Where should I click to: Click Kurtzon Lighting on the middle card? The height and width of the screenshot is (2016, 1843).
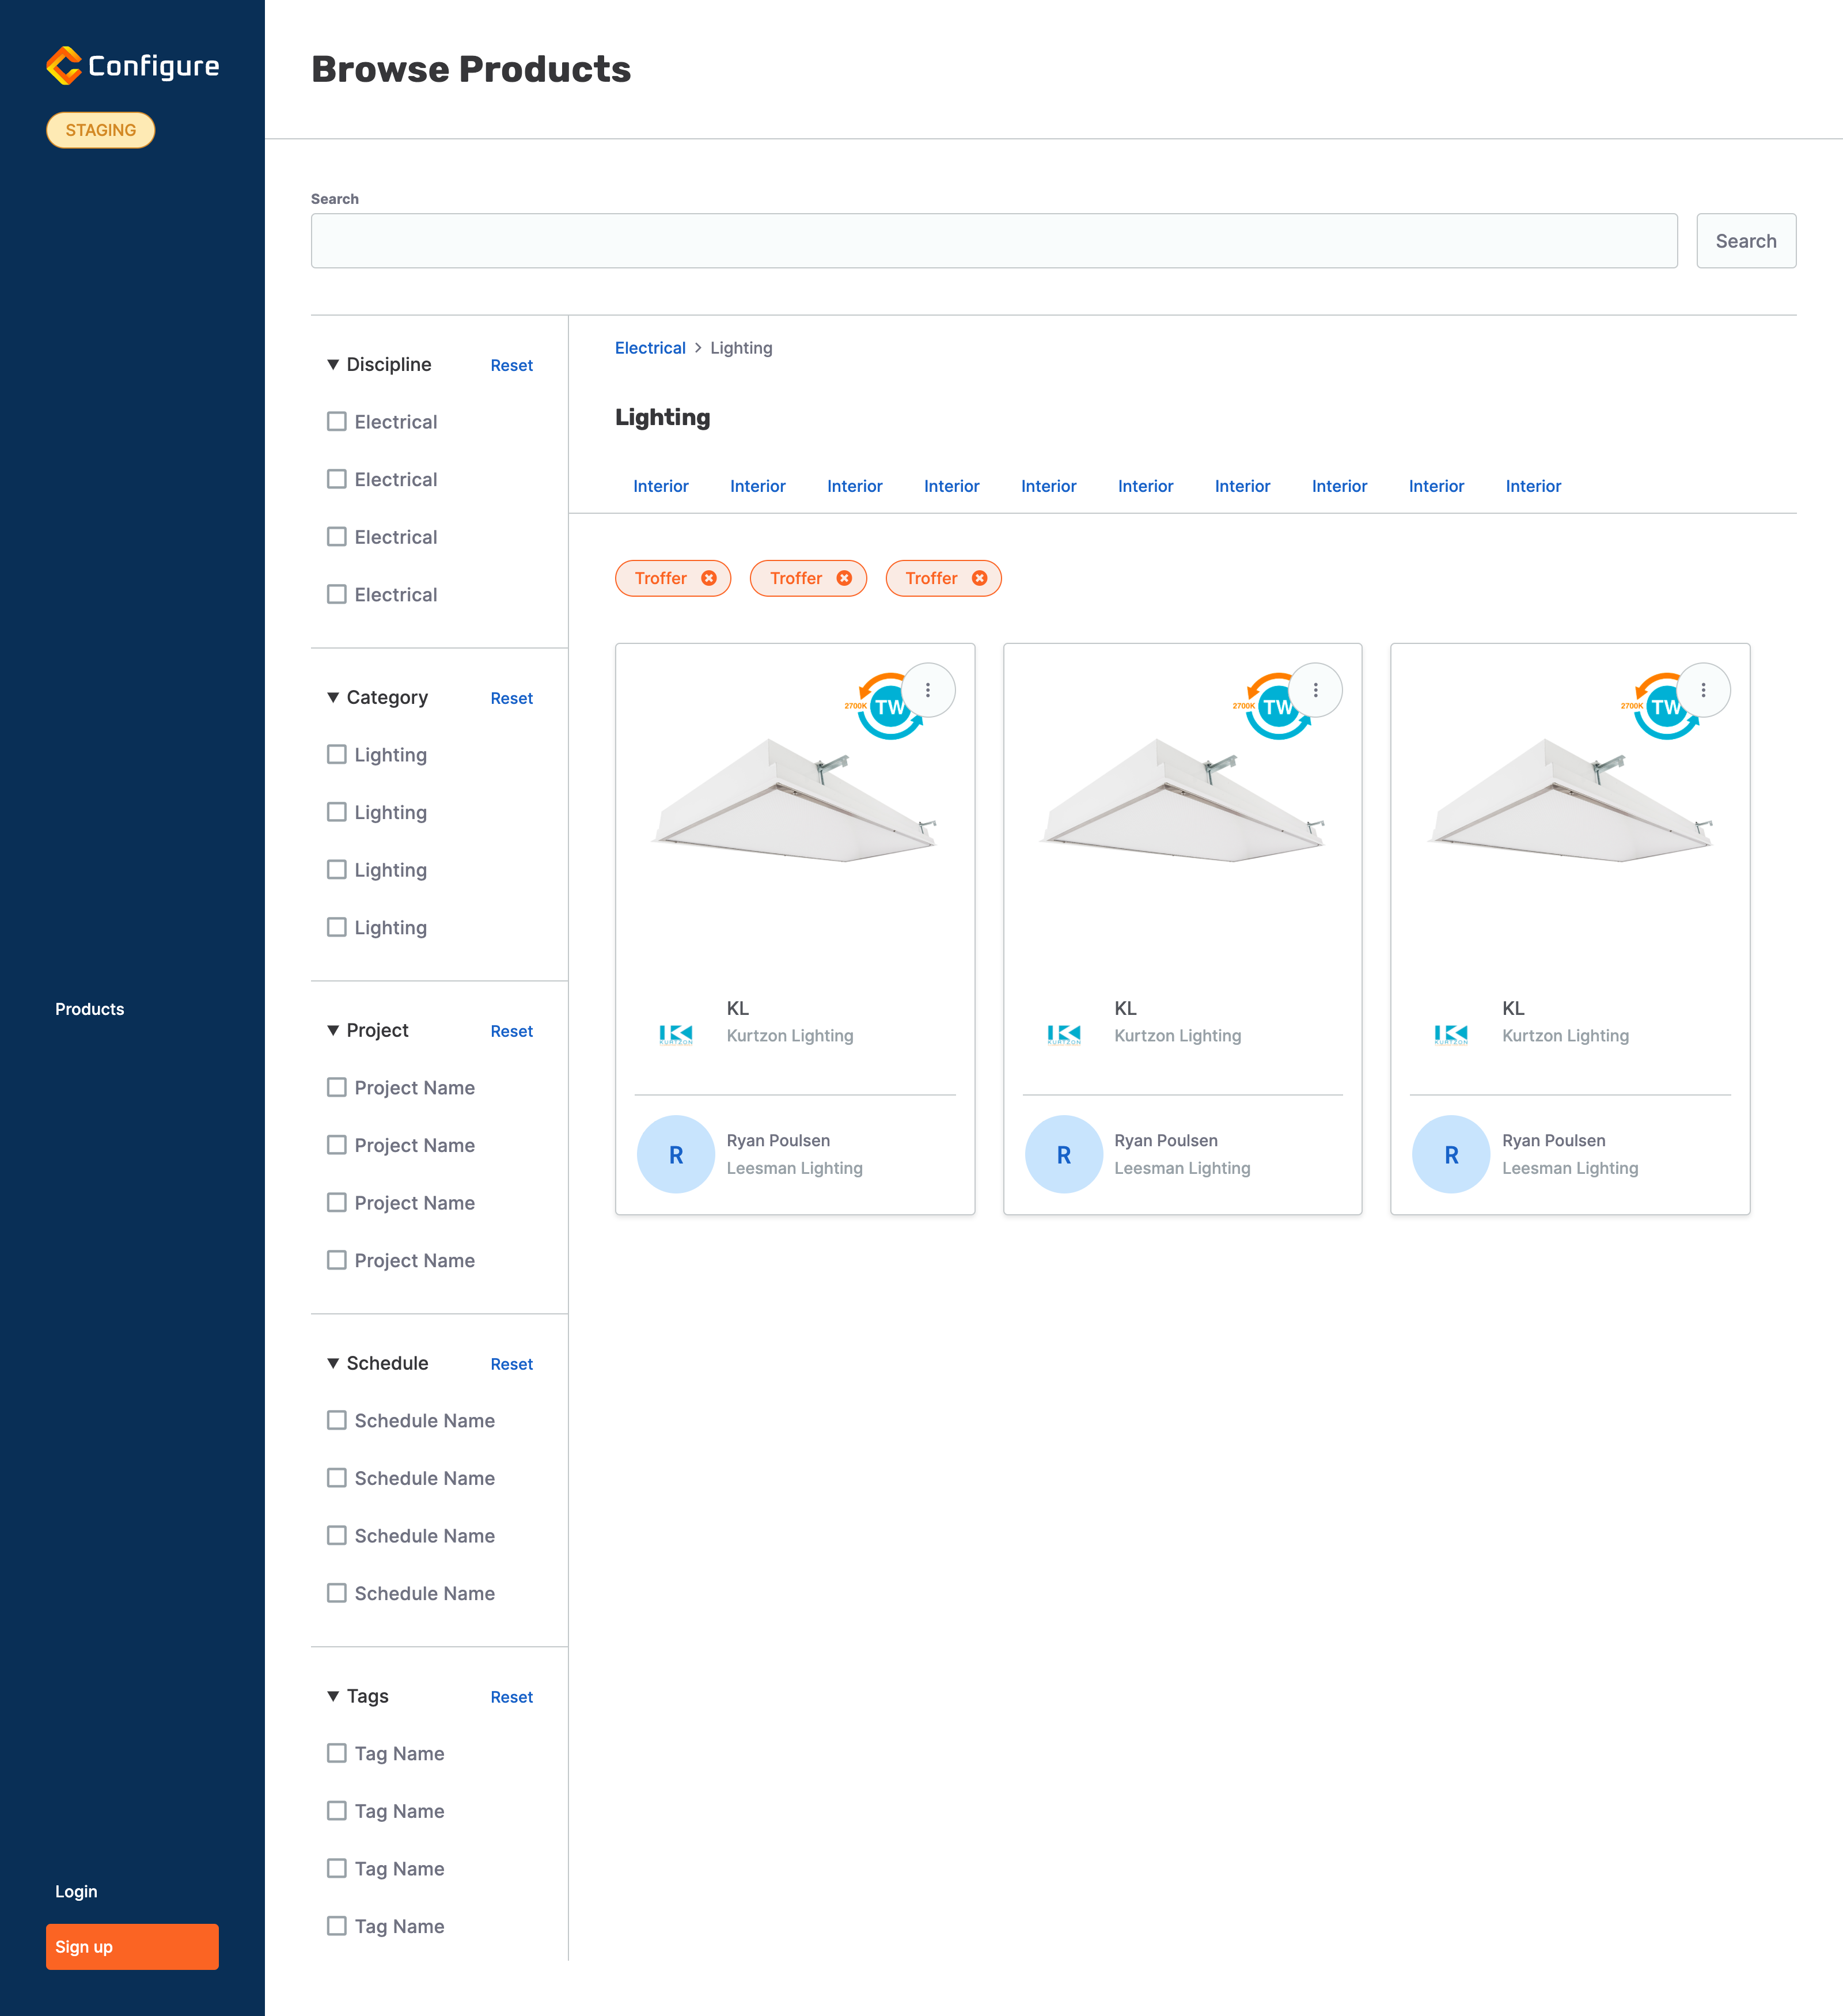coord(1178,1036)
